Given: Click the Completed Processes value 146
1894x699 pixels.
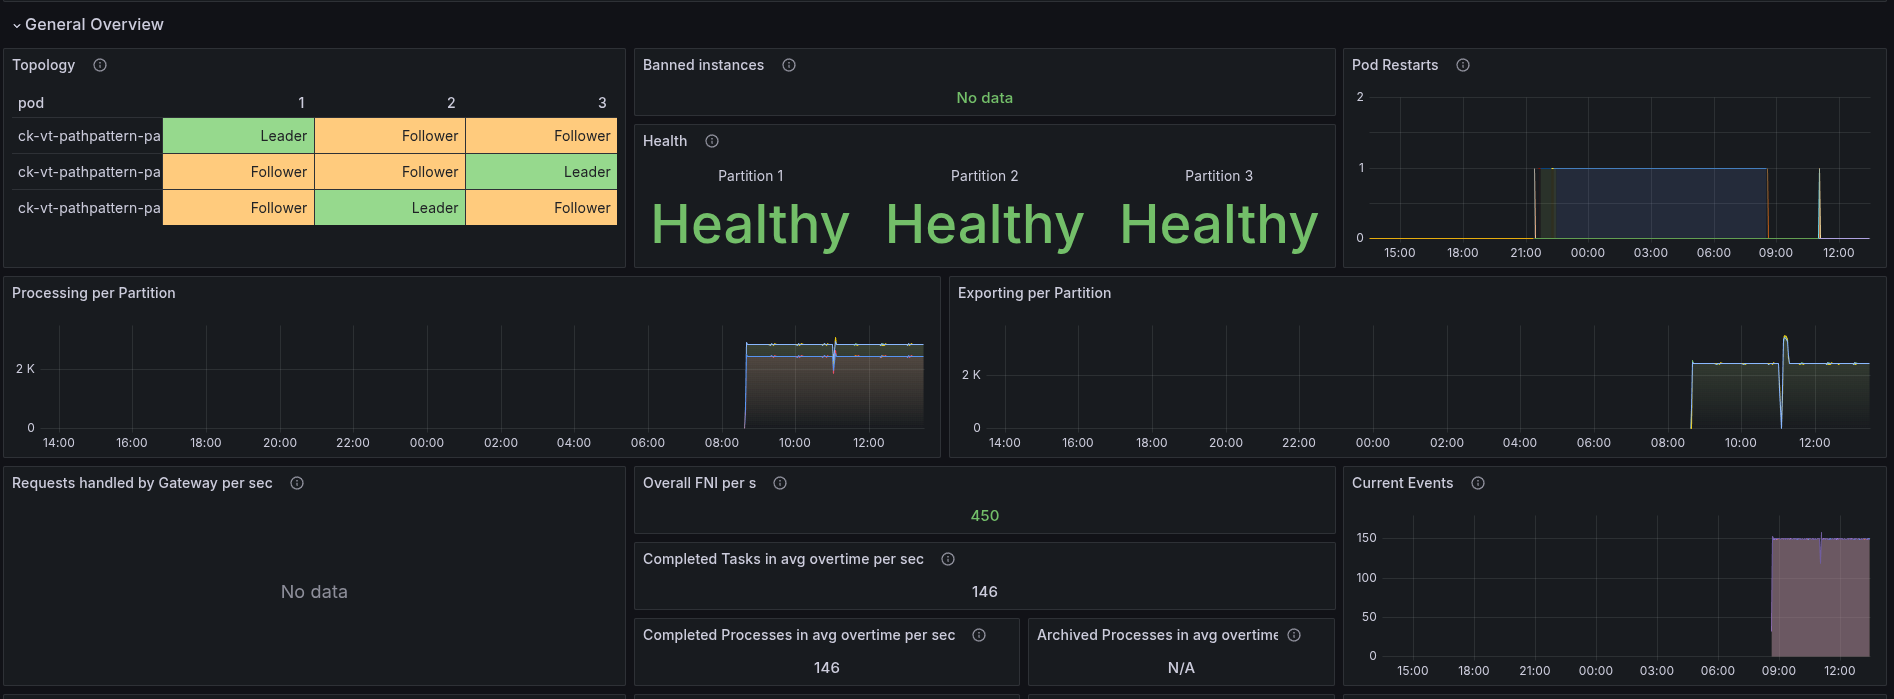Looking at the screenshot, I should click(x=827, y=668).
